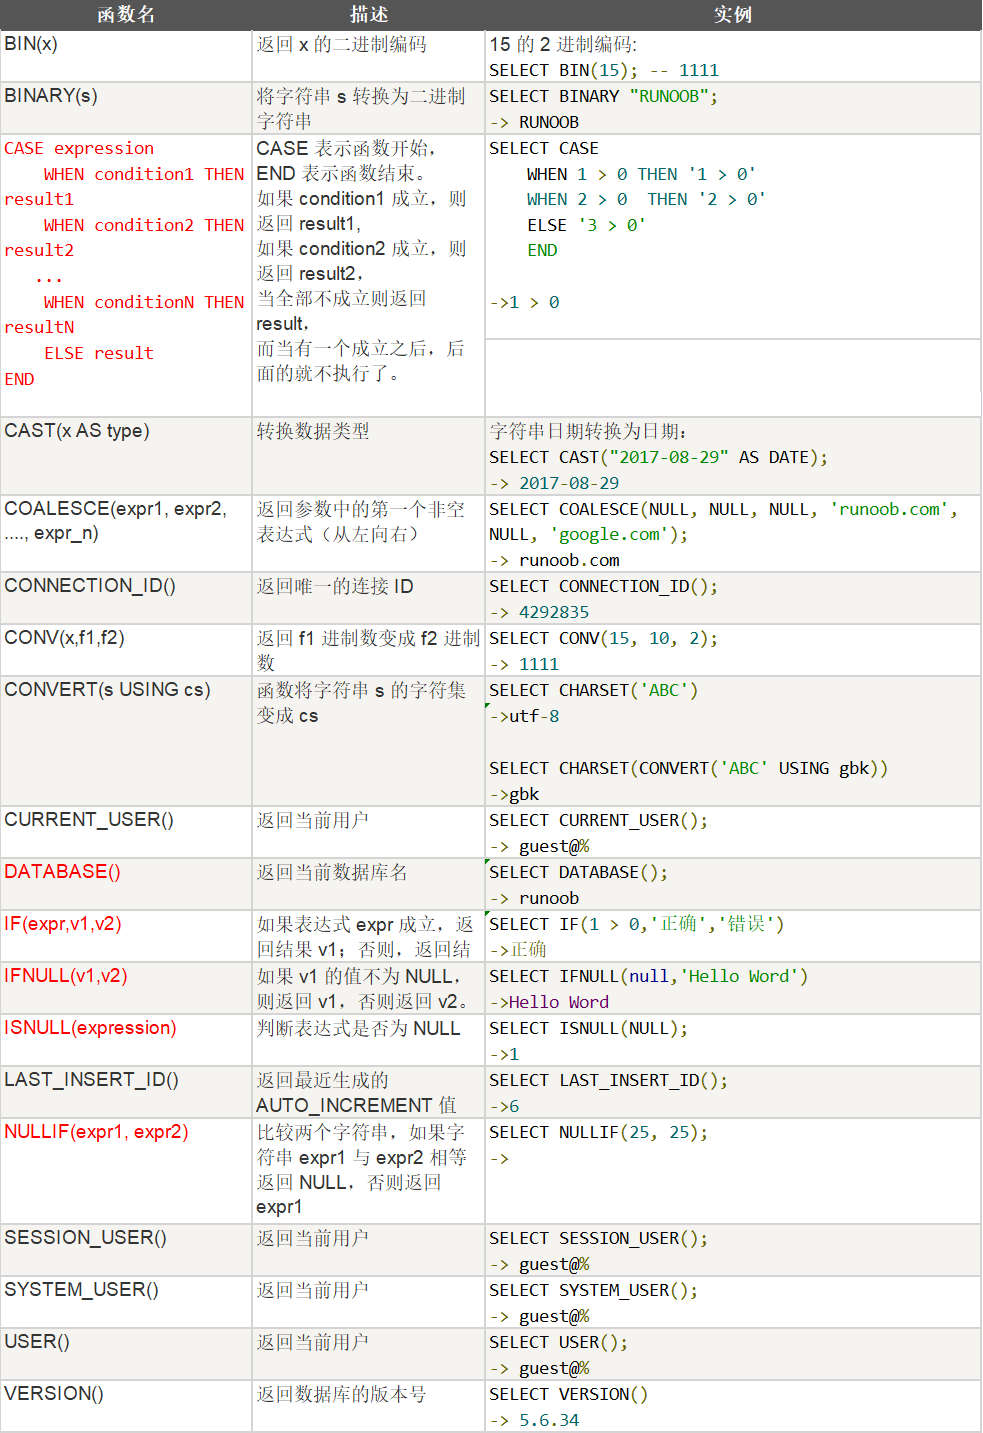Image resolution: width=983 pixels, height=1433 pixels.
Task: Click the ISNULL(expression) cell
Action: click(x=90, y=1028)
